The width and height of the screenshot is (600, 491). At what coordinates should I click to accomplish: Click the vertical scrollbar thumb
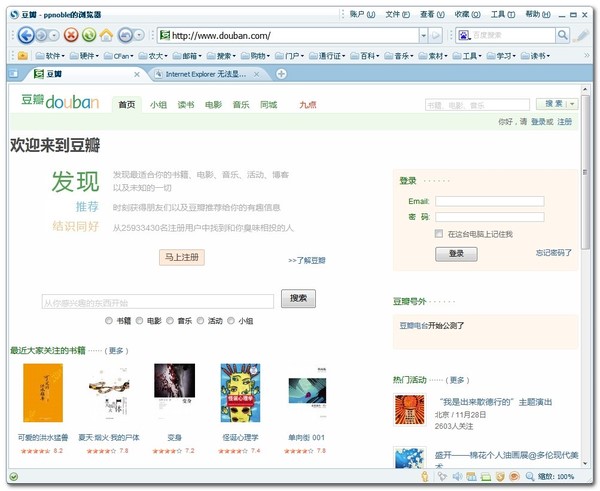click(585, 171)
